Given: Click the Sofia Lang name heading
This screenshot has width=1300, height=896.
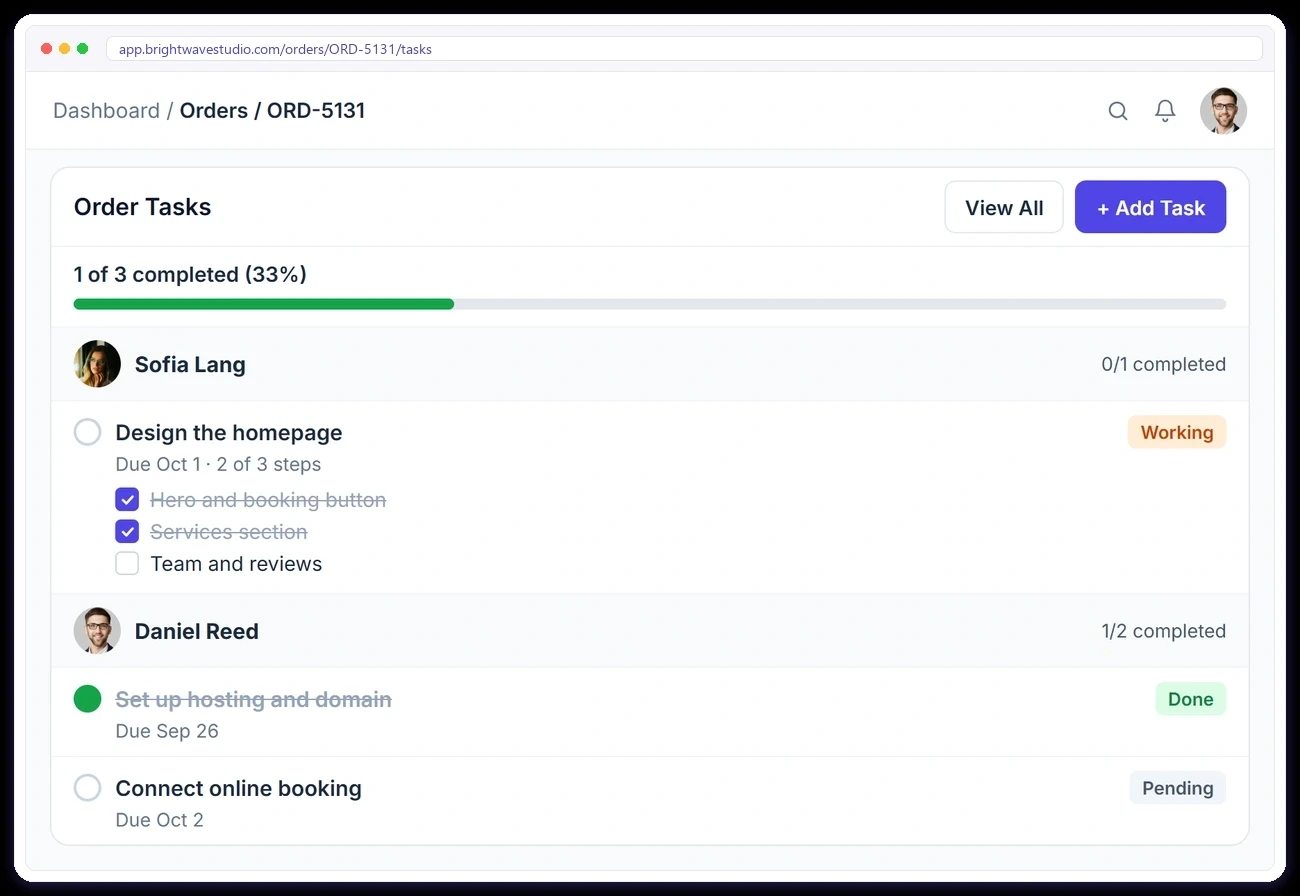Looking at the screenshot, I should click(190, 364).
